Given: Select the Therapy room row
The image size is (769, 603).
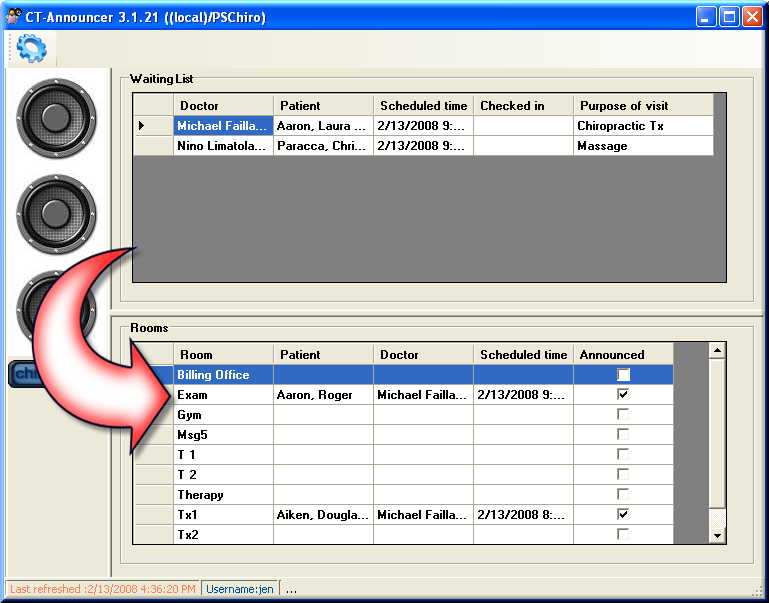Looking at the screenshot, I should pos(223,495).
